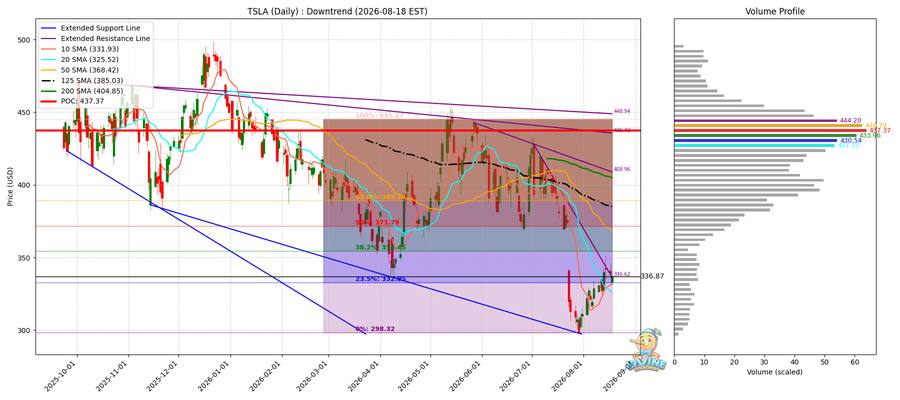
Task: Click the 350 price tick label
Action: click(25, 258)
